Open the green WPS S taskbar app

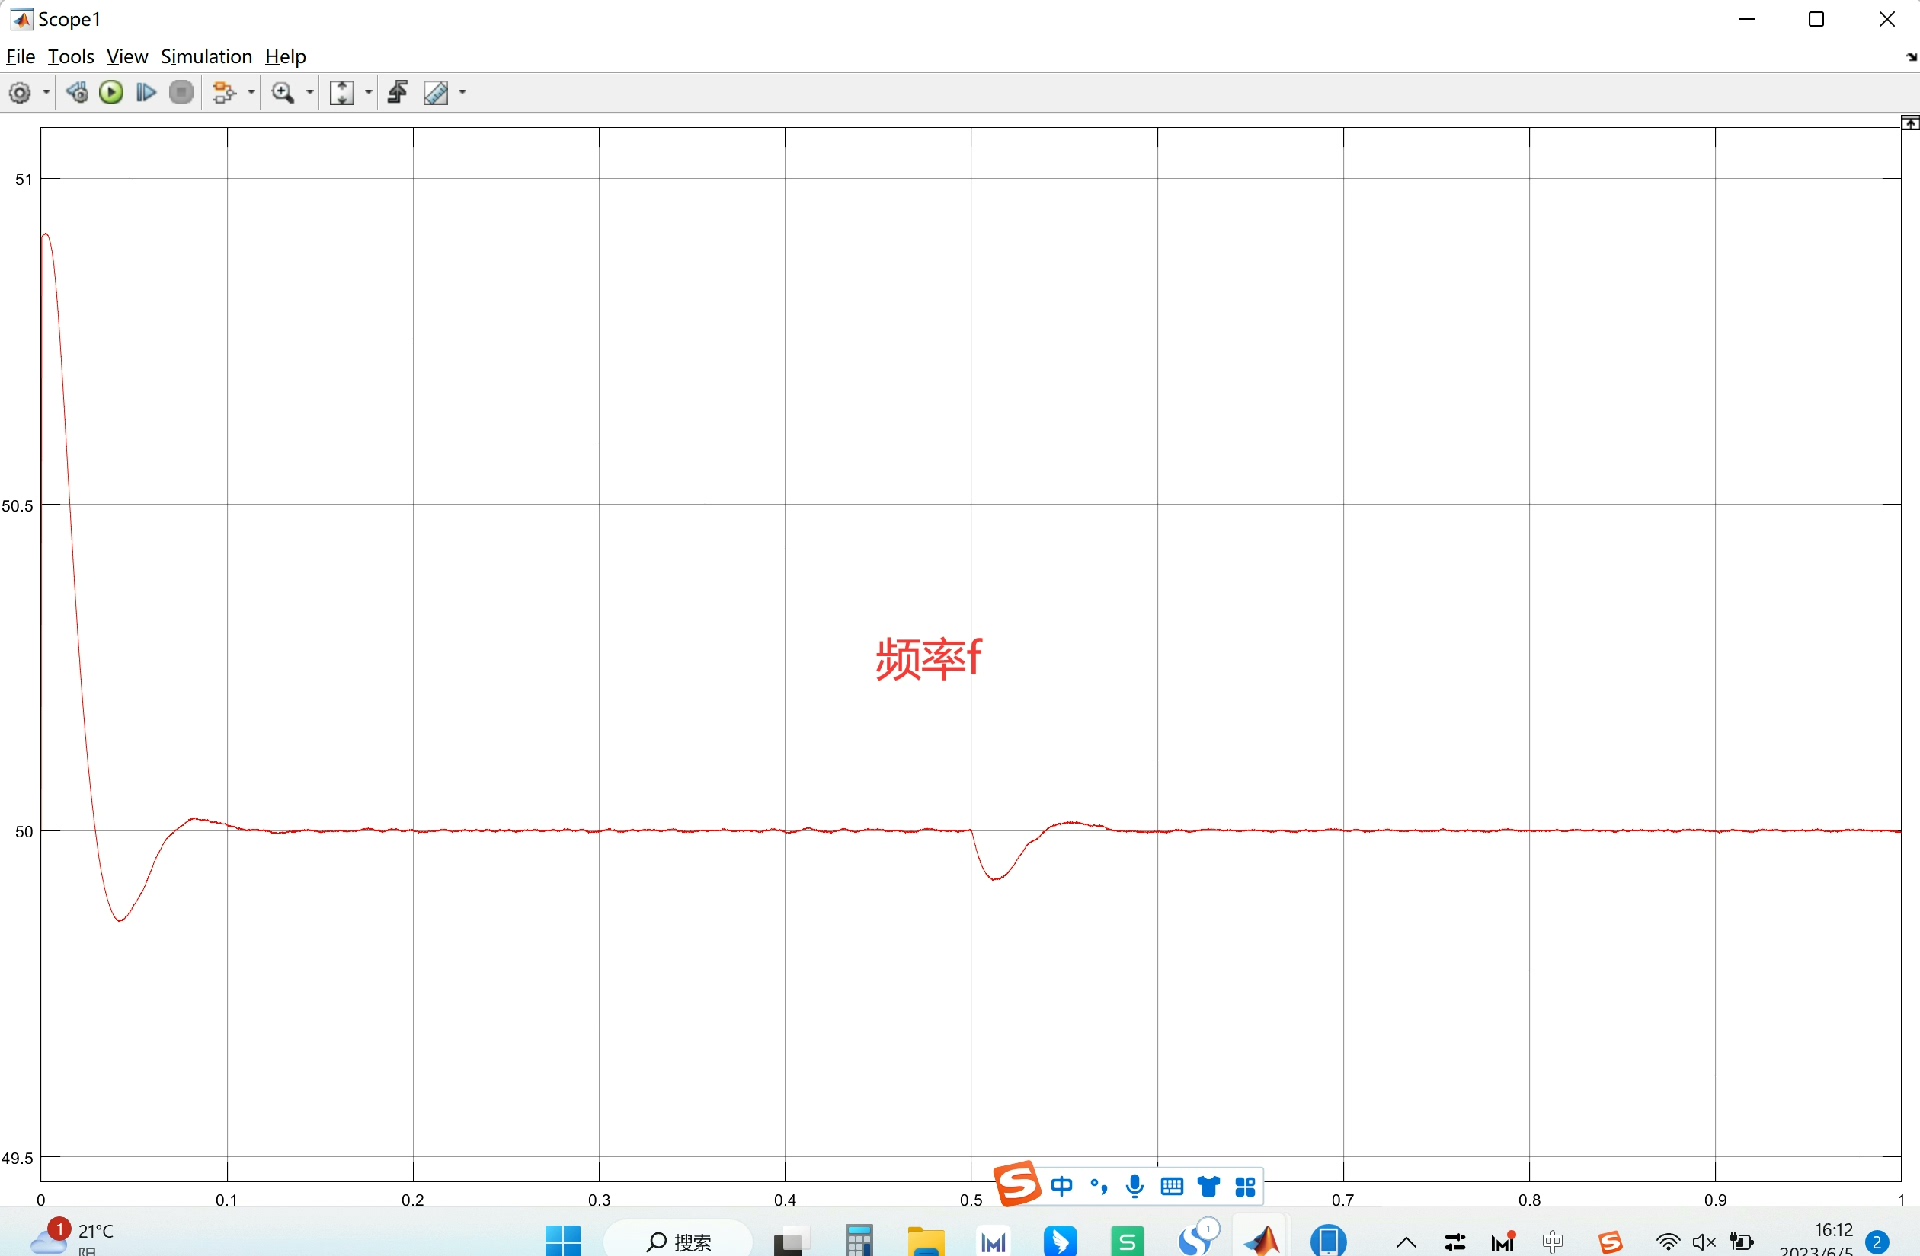point(1127,1241)
